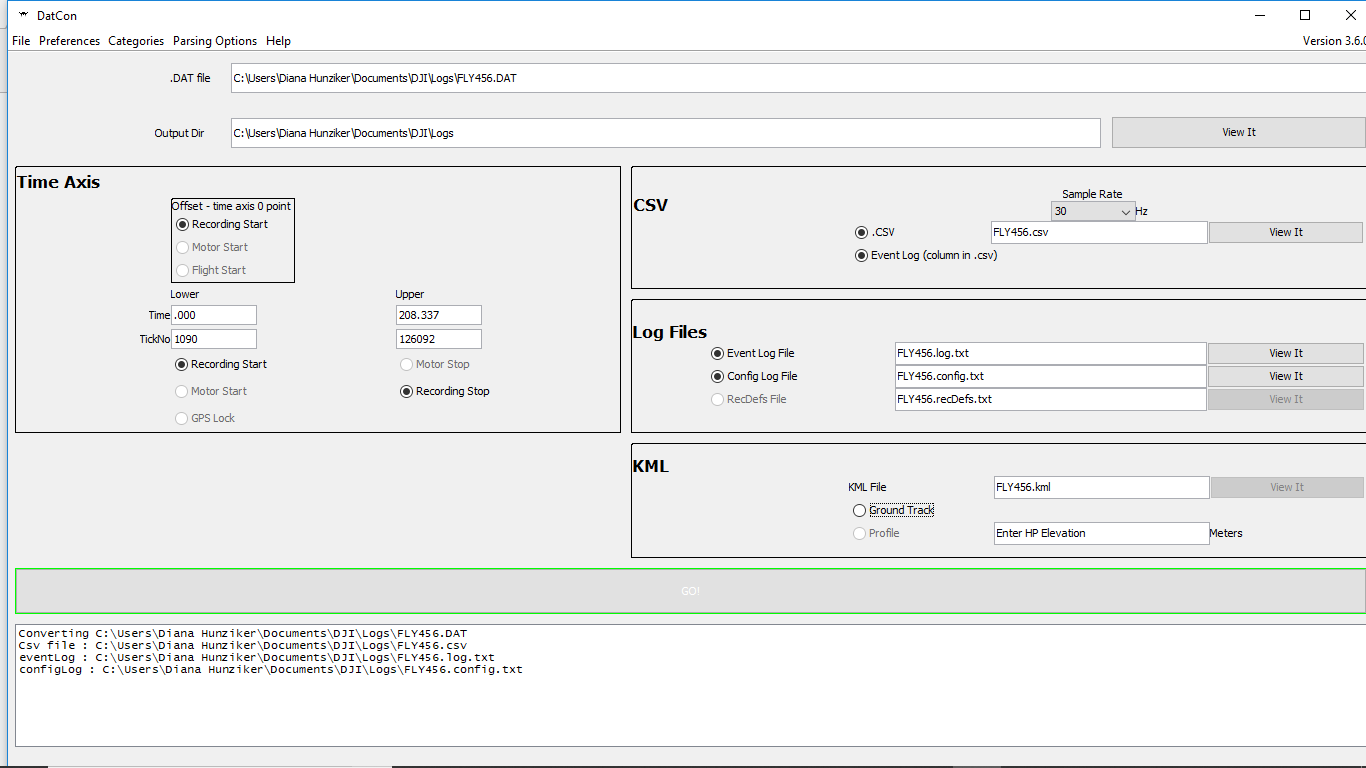Select Recording Start offset radio button
Image resolution: width=1366 pixels, height=768 pixels.
(x=183, y=224)
